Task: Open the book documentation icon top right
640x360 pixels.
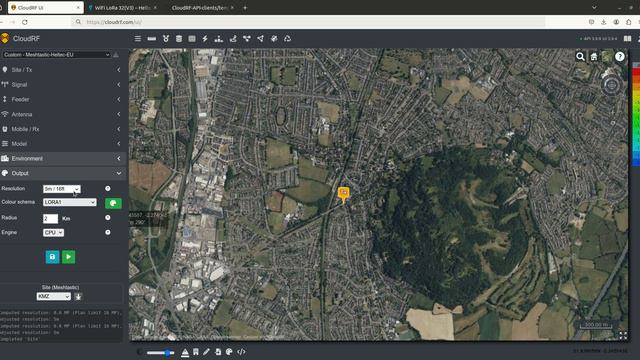Action: 627,39
